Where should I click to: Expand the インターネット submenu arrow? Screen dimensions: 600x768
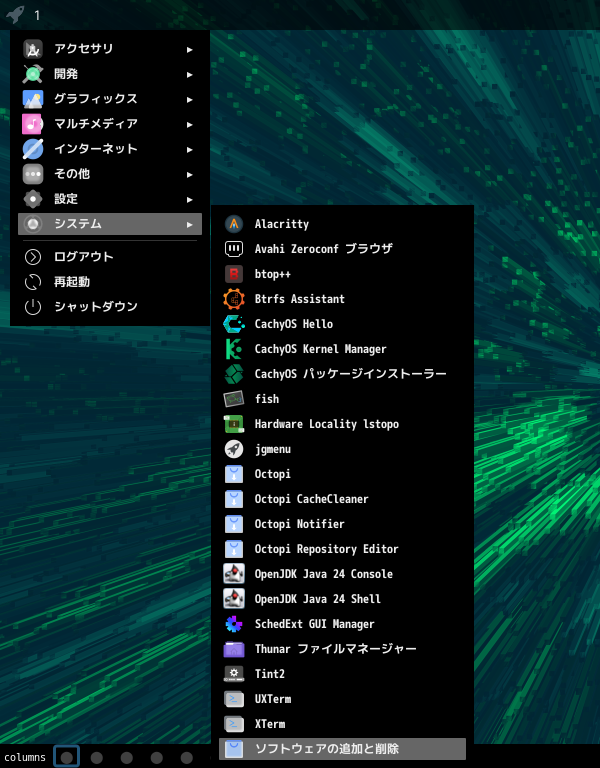click(190, 149)
